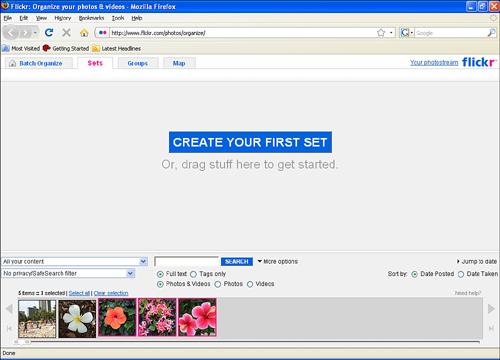Image resolution: width=500 pixels, height=360 pixels.
Task: Click the blue SEARCH button
Action: click(237, 261)
